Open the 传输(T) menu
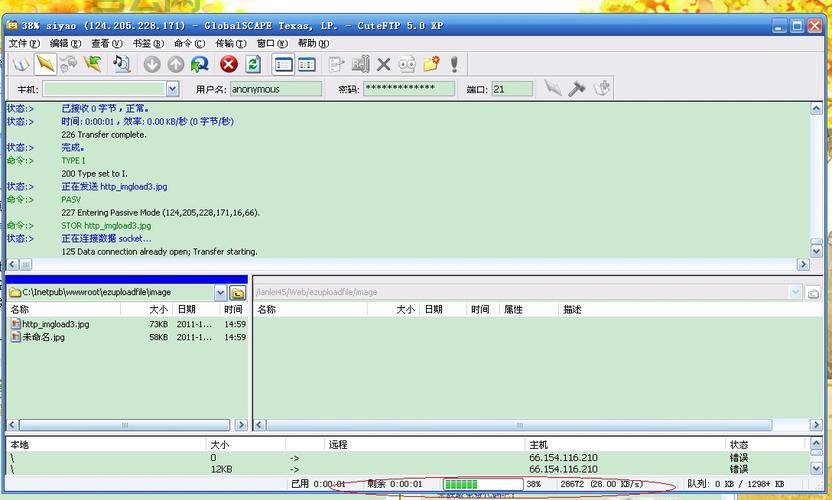 click(230, 44)
